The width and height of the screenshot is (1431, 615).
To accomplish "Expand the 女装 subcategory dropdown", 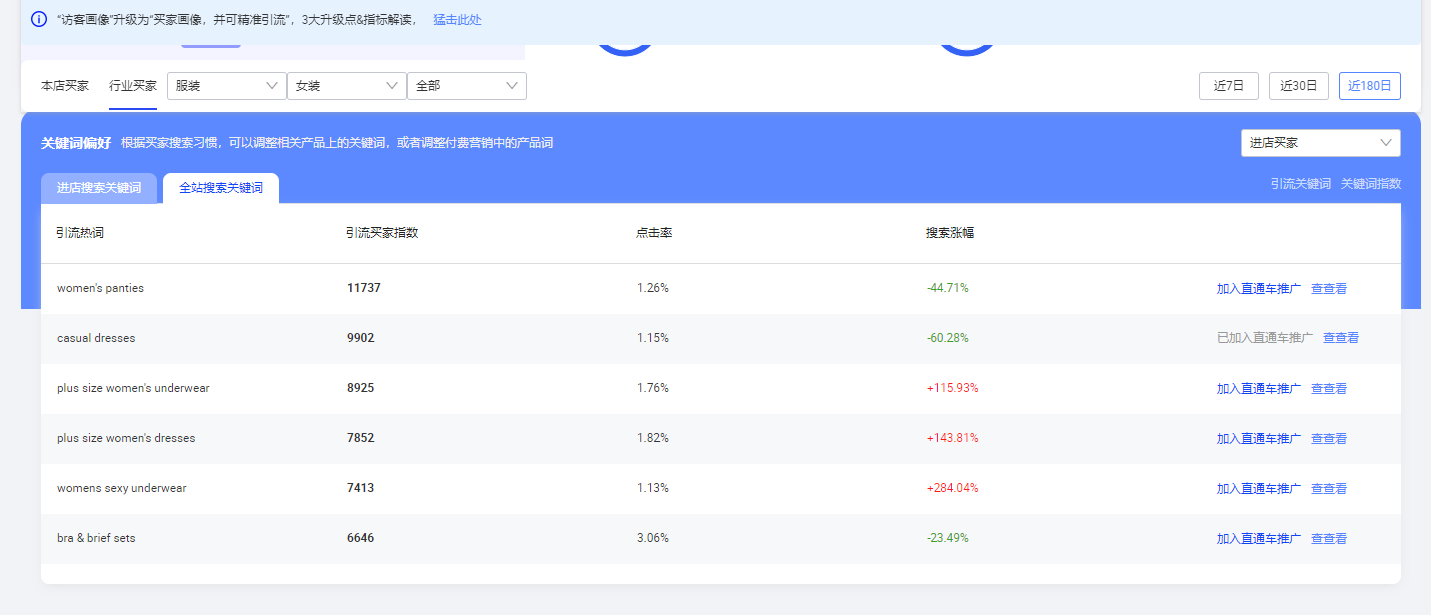I will tap(346, 86).
